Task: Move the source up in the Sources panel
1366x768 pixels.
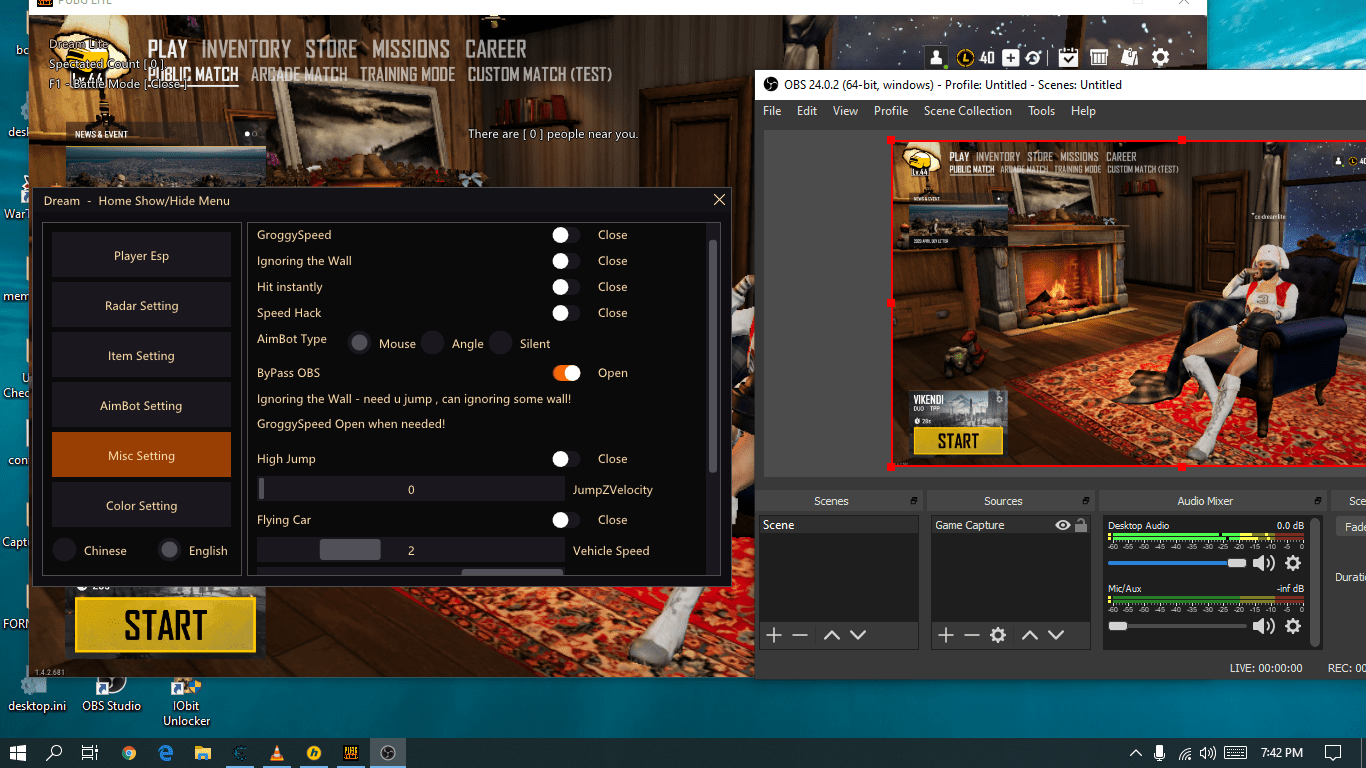Action: [1029, 635]
